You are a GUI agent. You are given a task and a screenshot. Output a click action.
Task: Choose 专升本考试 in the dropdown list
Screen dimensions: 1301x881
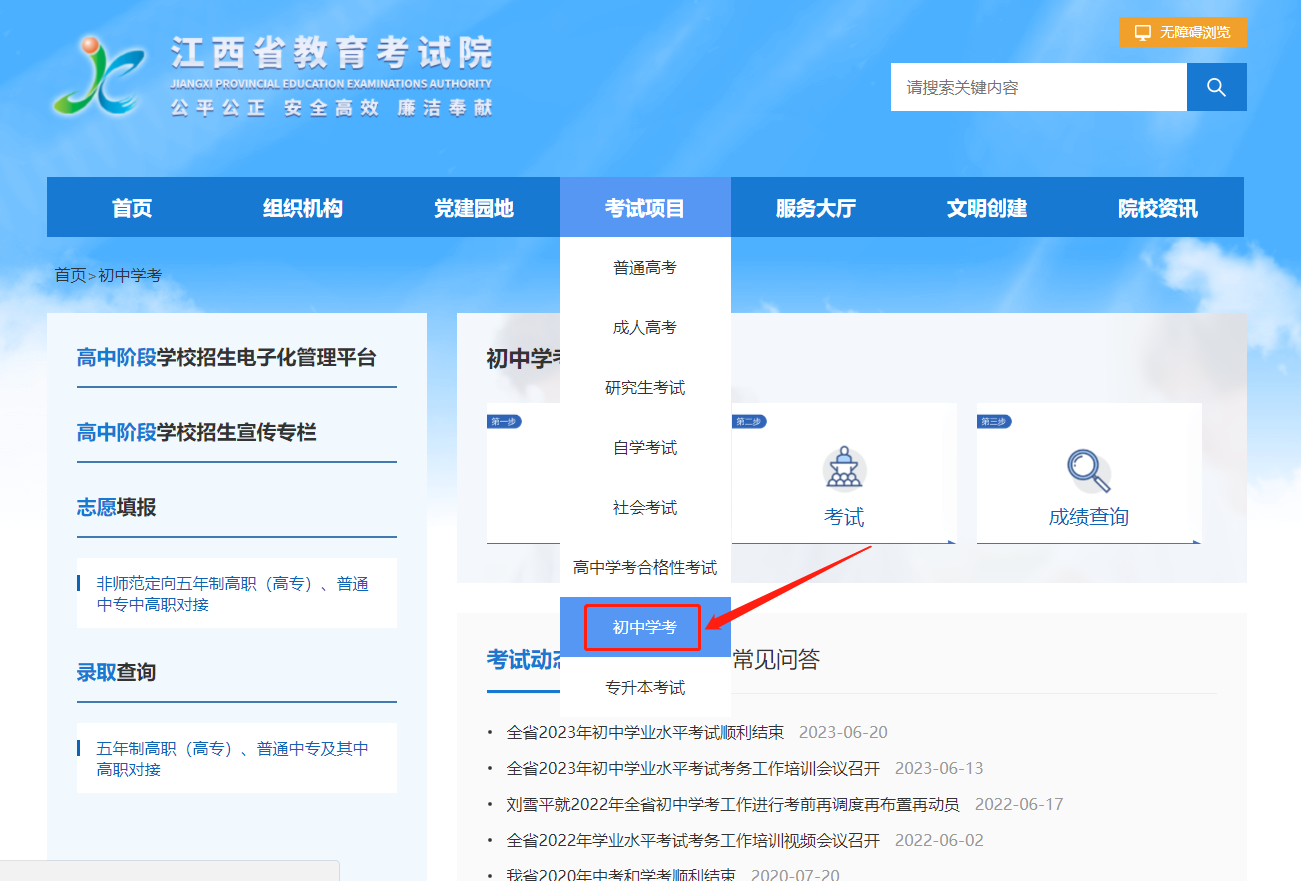click(x=645, y=686)
